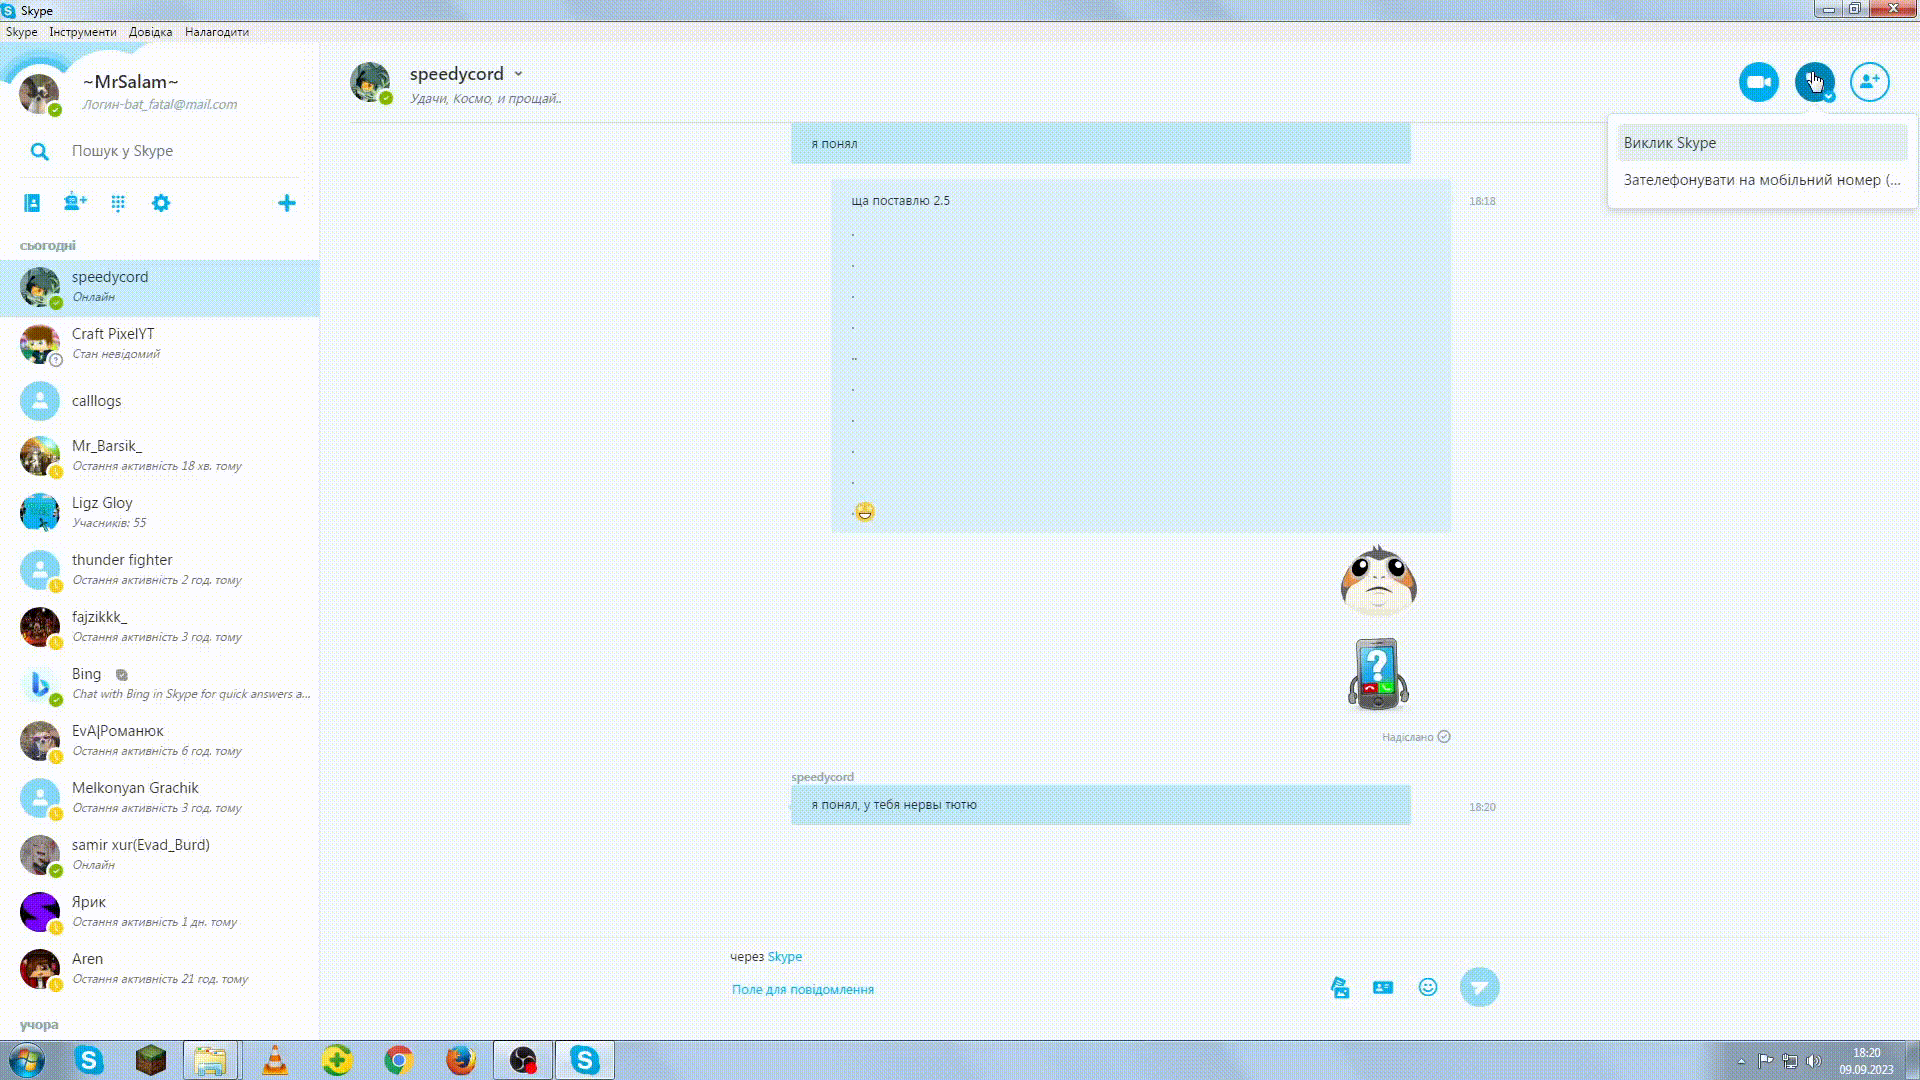
Task: Add people to this conversation
Action: pos(1869,82)
